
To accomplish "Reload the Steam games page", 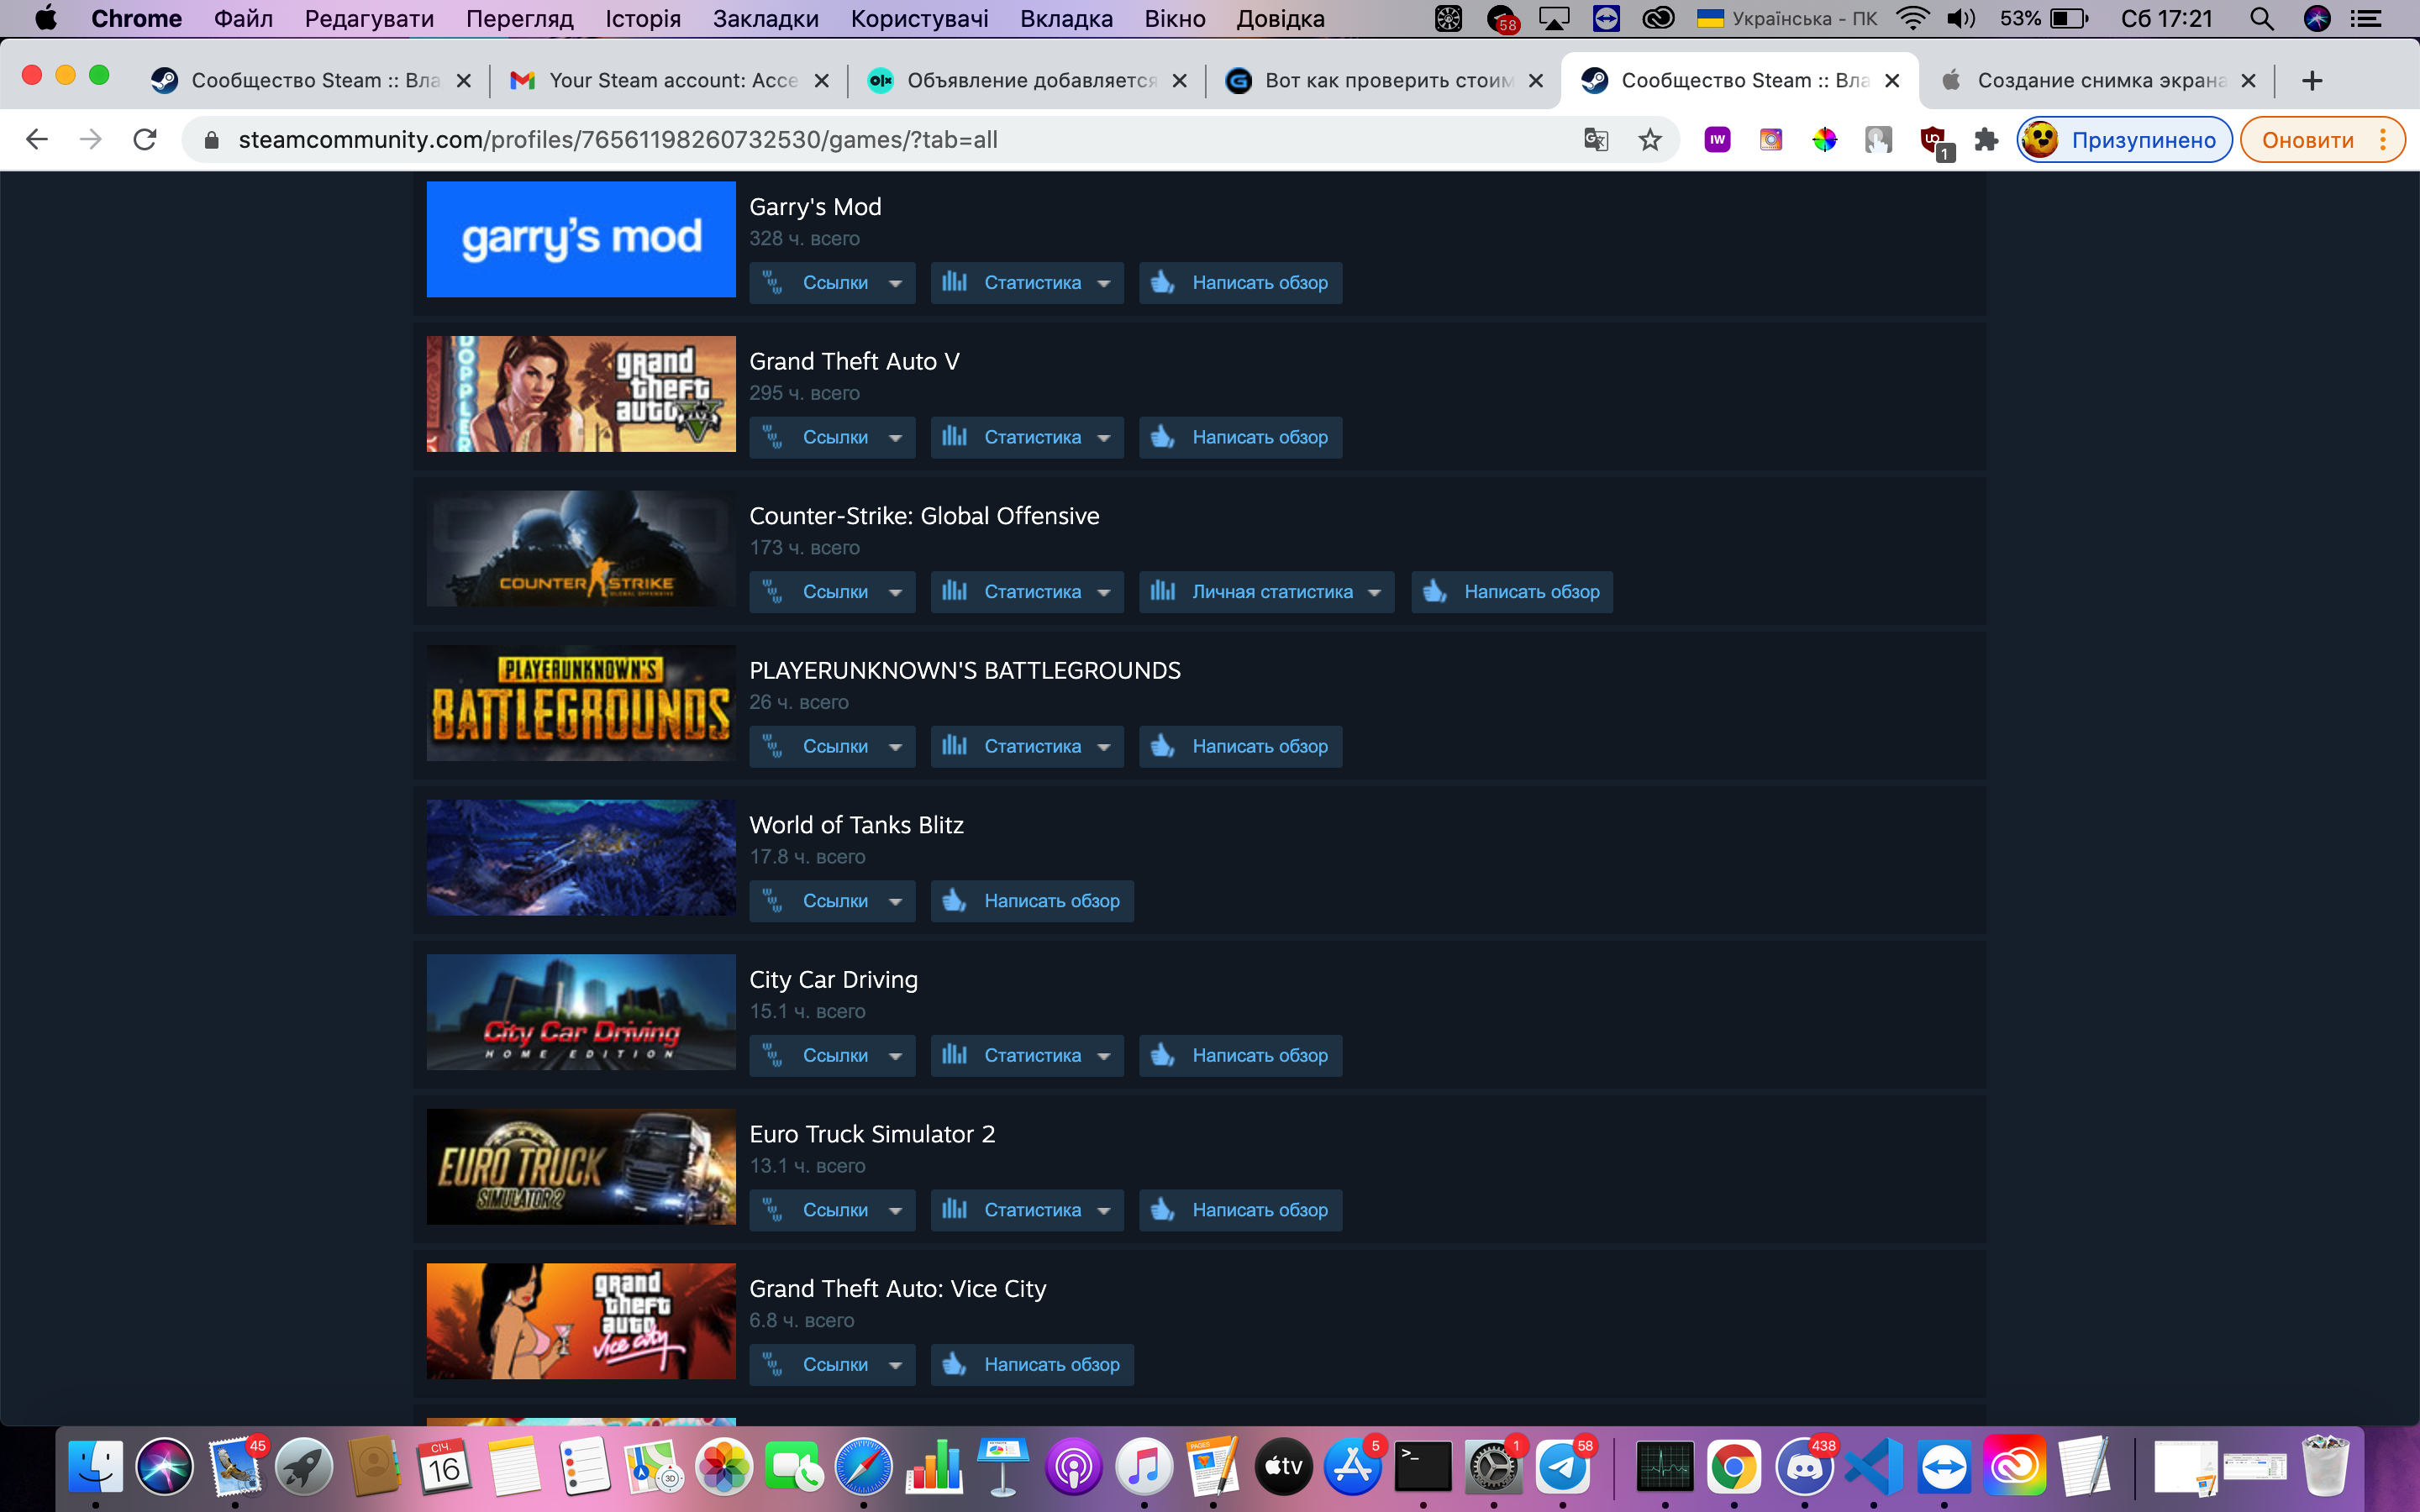I will click(145, 140).
